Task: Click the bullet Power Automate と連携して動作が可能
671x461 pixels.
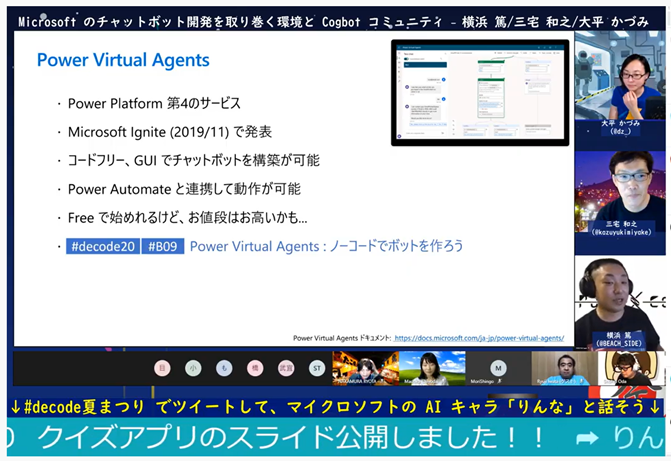Action: (184, 189)
